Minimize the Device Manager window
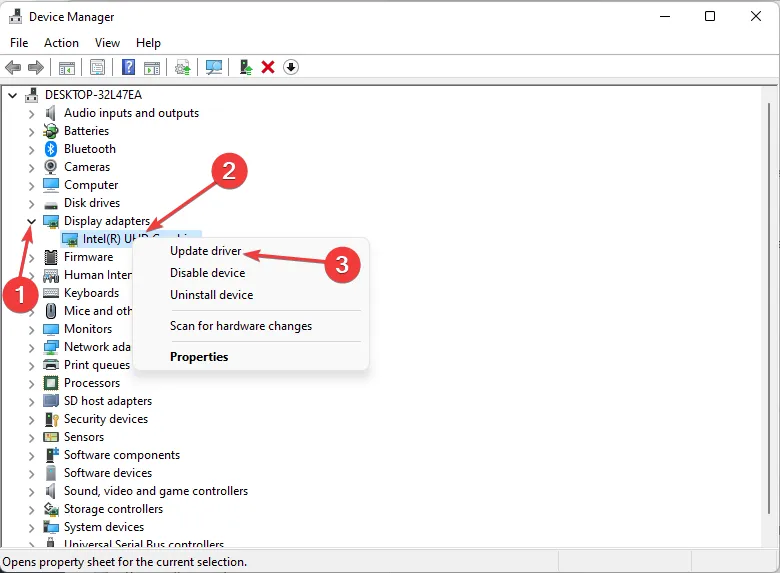Viewport: 780px width, 573px height. point(665,16)
